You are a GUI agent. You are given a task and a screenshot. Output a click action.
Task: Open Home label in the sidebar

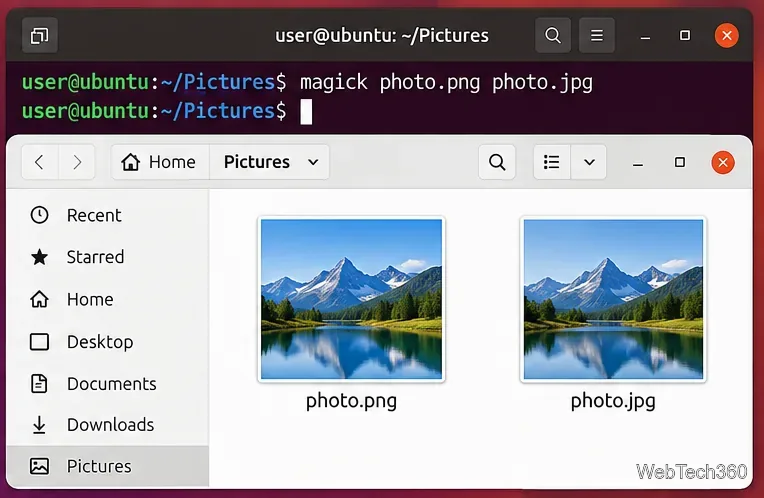tap(90, 299)
